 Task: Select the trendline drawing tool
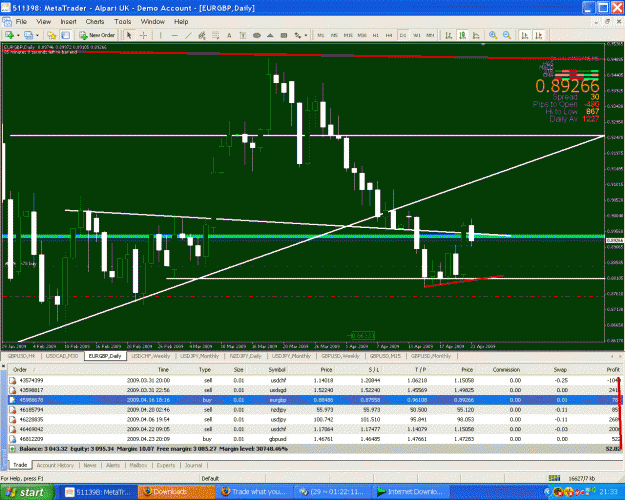pos(188,35)
